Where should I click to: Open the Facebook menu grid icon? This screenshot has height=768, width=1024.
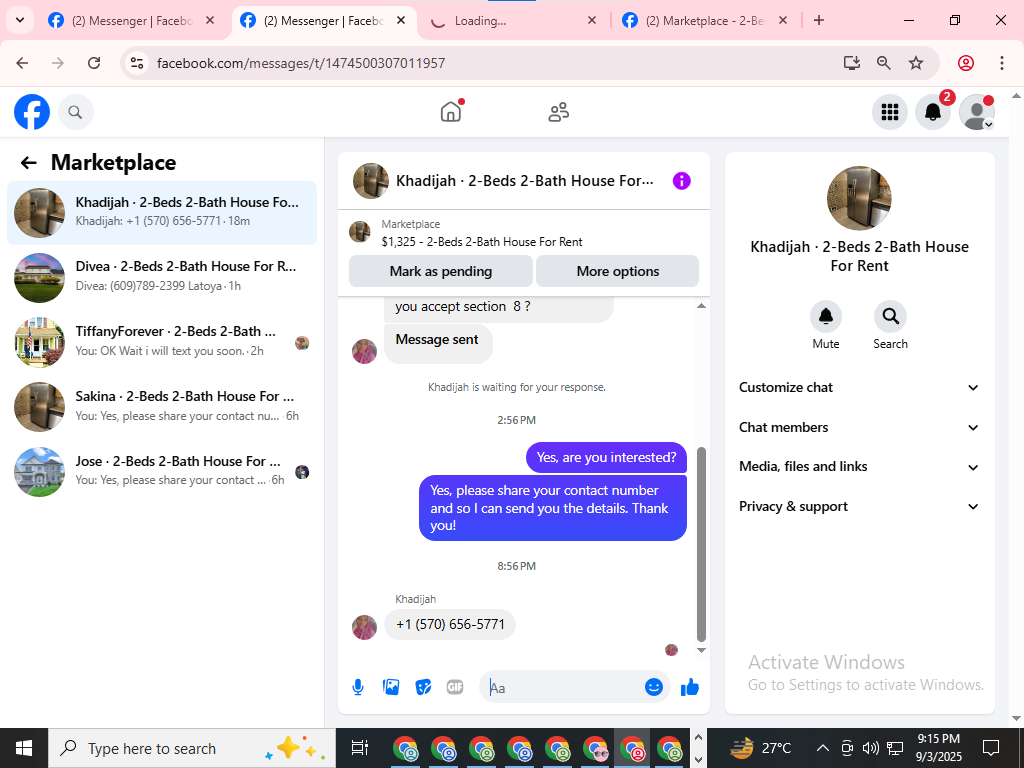(889, 112)
